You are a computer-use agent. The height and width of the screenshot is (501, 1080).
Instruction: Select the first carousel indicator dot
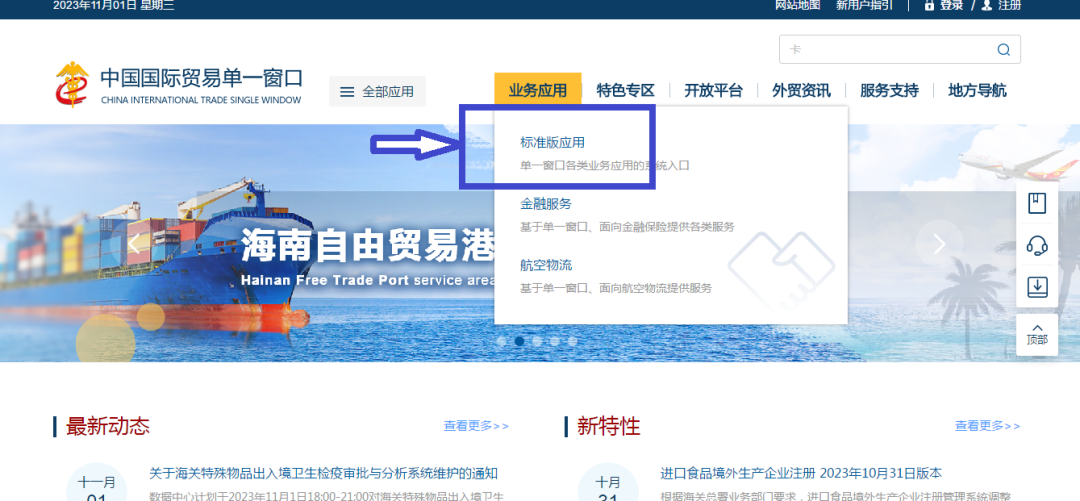(x=501, y=341)
